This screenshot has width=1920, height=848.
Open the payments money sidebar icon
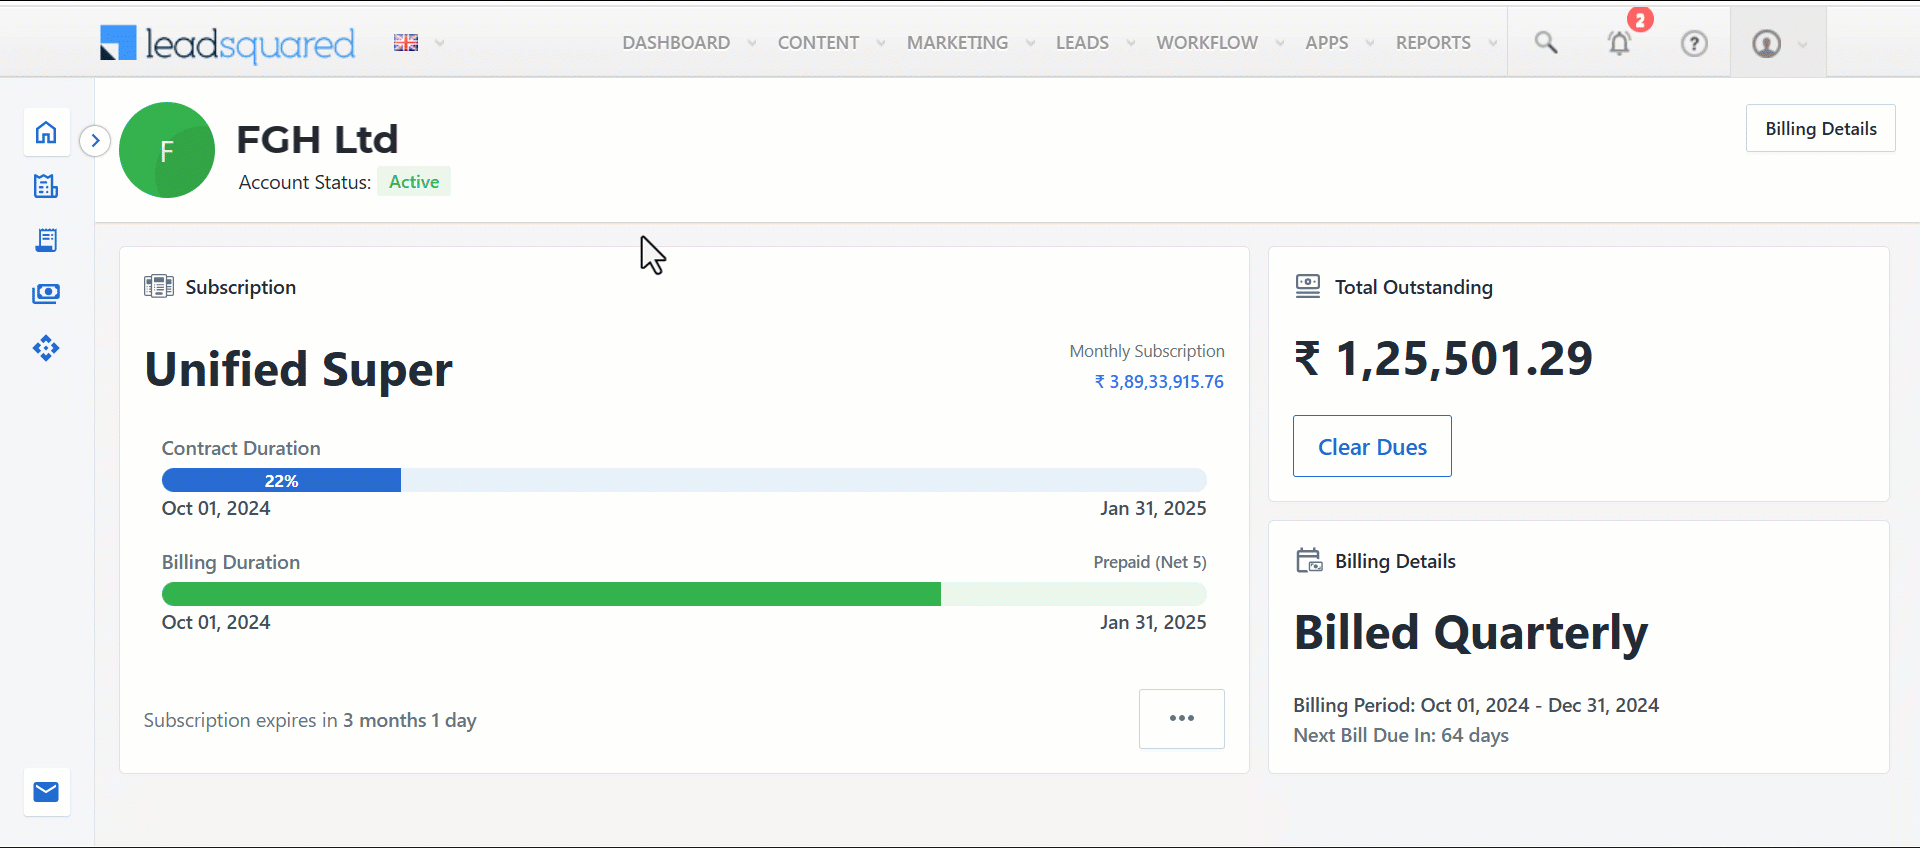click(x=46, y=294)
